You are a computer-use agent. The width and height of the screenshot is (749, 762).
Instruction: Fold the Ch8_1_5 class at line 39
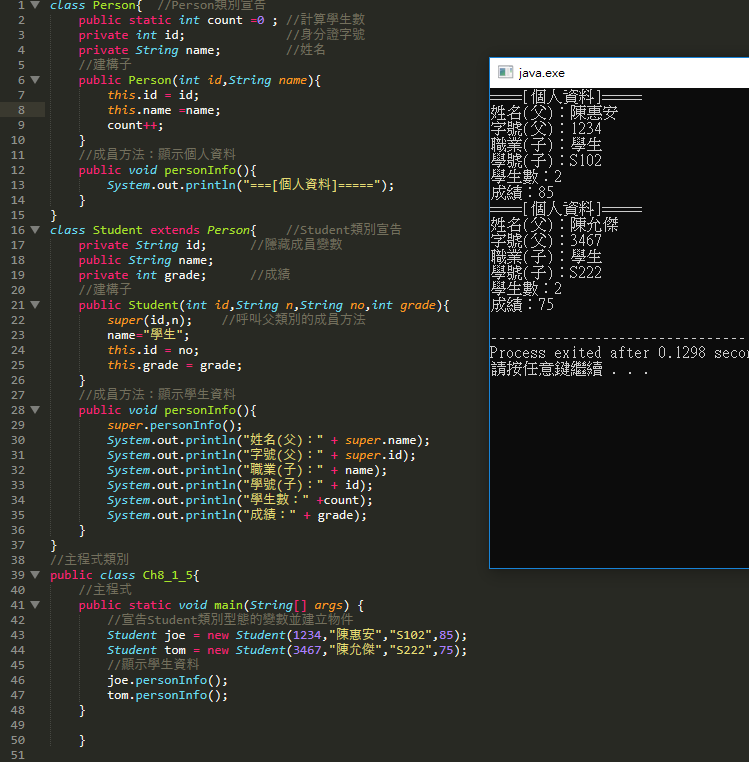35,575
